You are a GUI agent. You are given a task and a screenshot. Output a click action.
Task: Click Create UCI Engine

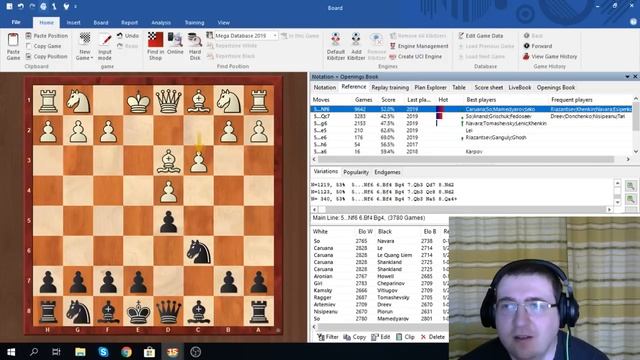[416, 56]
